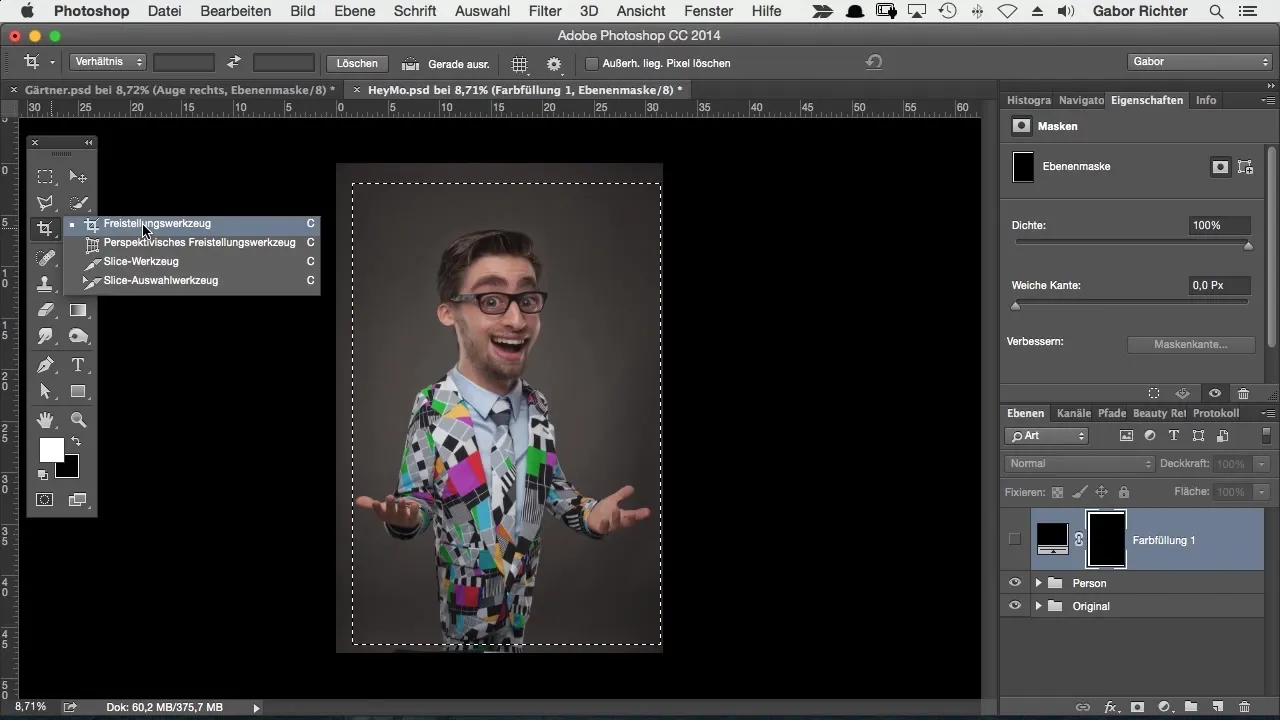The image size is (1280, 720).
Task: Select the Eraser tool
Action: click(x=45, y=311)
